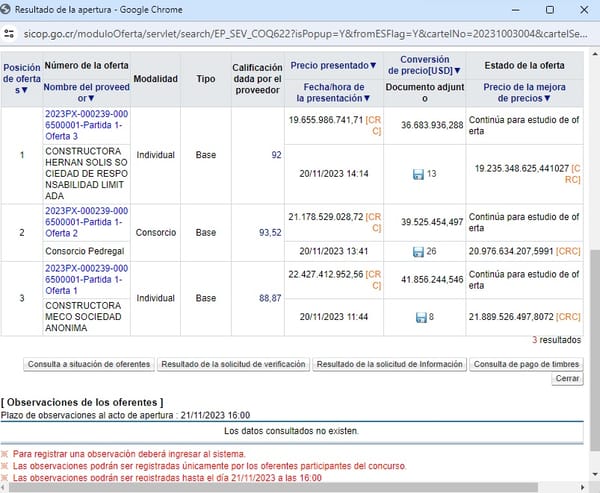Sort by Conversión de precio[USD] column
Screen dimensions: 600x493
[424, 65]
